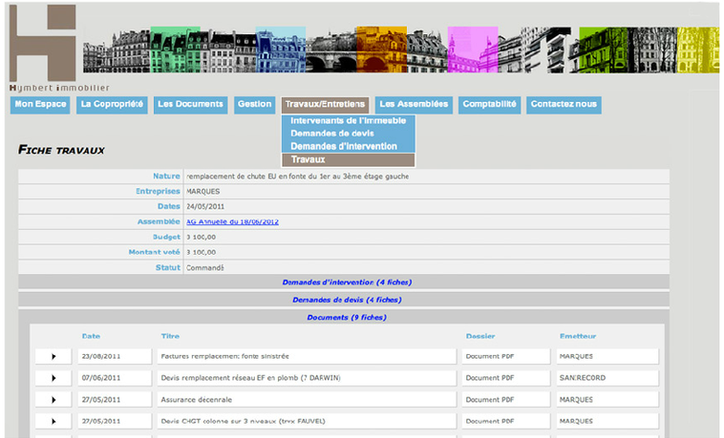724x438 pixels.
Task: Expand the Assurance décennale row arrow
Action: pos(54,400)
